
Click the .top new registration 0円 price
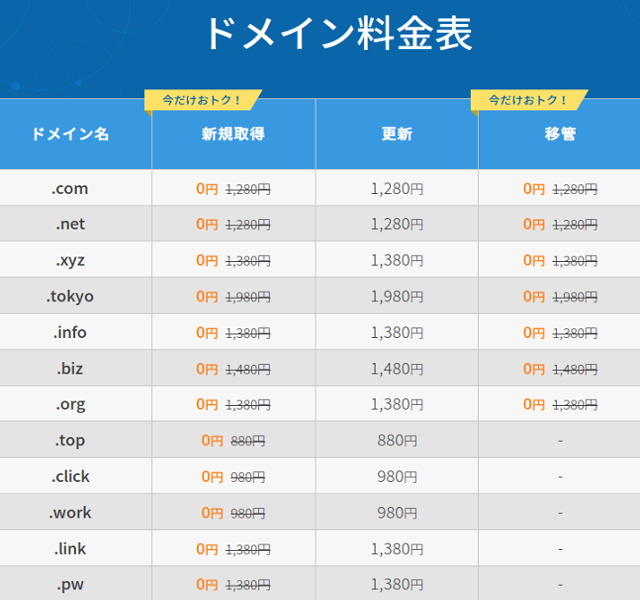coord(212,440)
